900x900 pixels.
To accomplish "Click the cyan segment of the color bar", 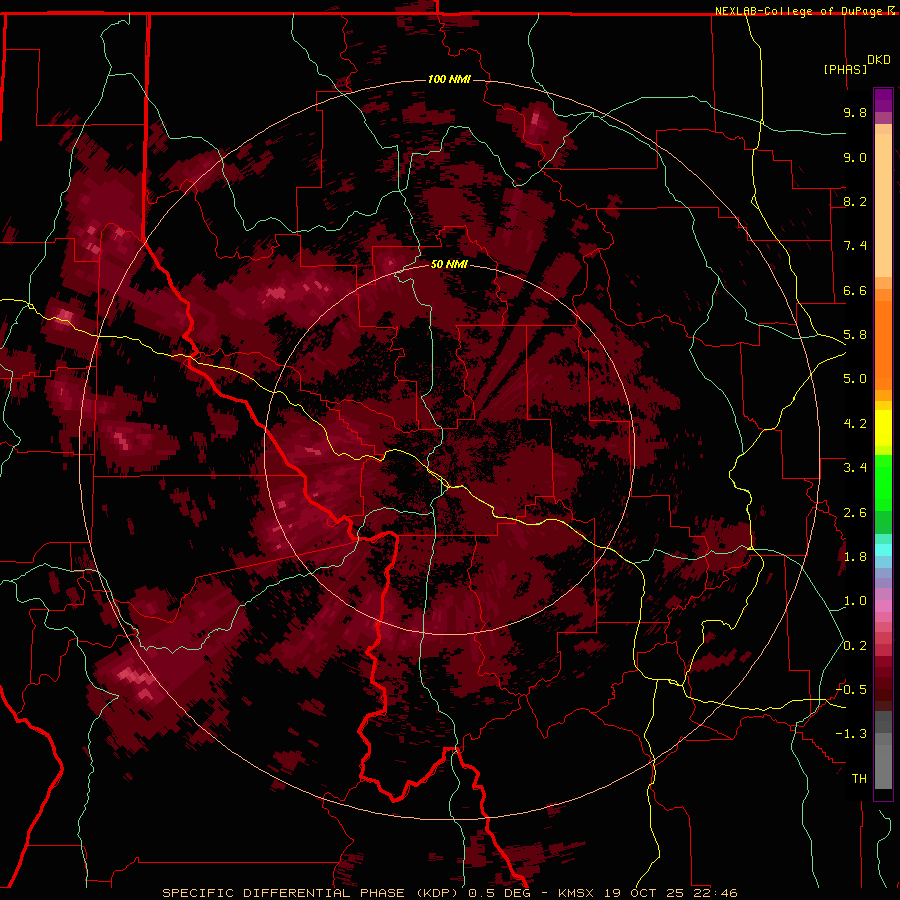I will point(883,550).
